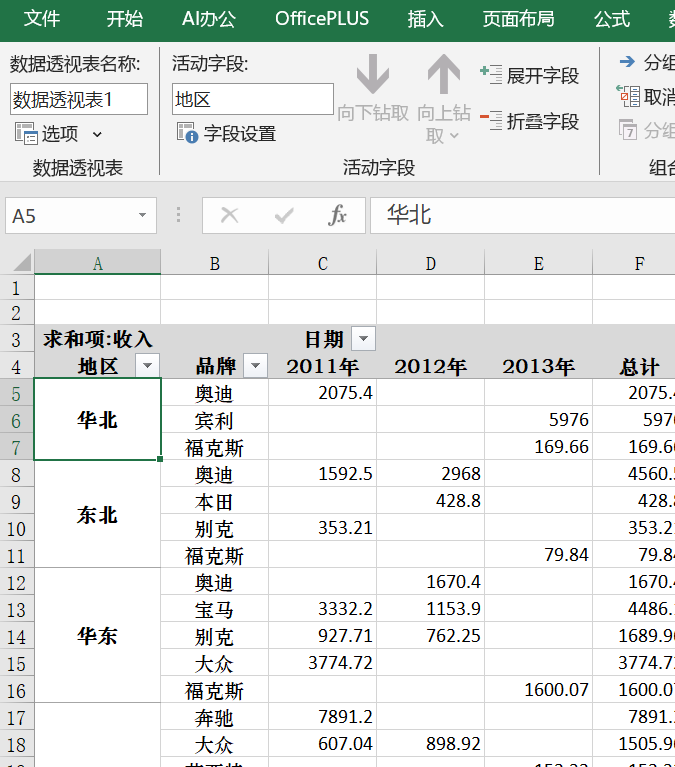The image size is (675, 767).
Task: Click 折叠字段 collapse field
Action: click(x=529, y=121)
